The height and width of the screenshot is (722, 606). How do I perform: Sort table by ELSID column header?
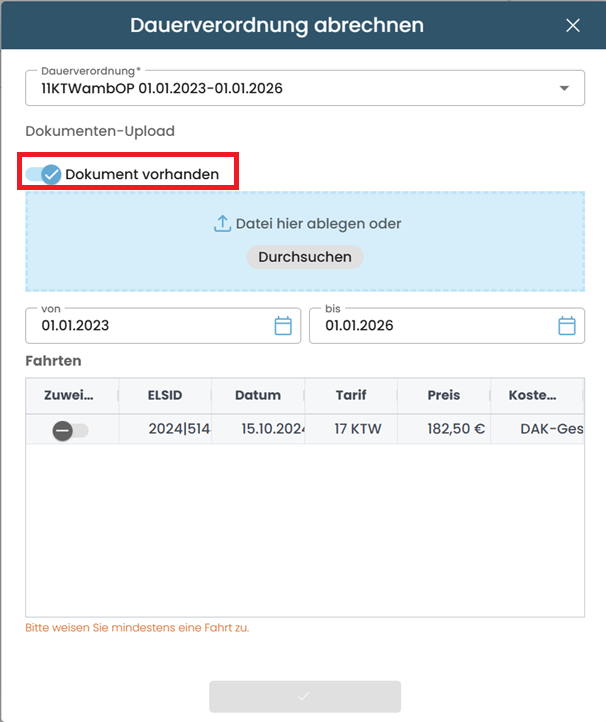pyautogui.click(x=164, y=395)
